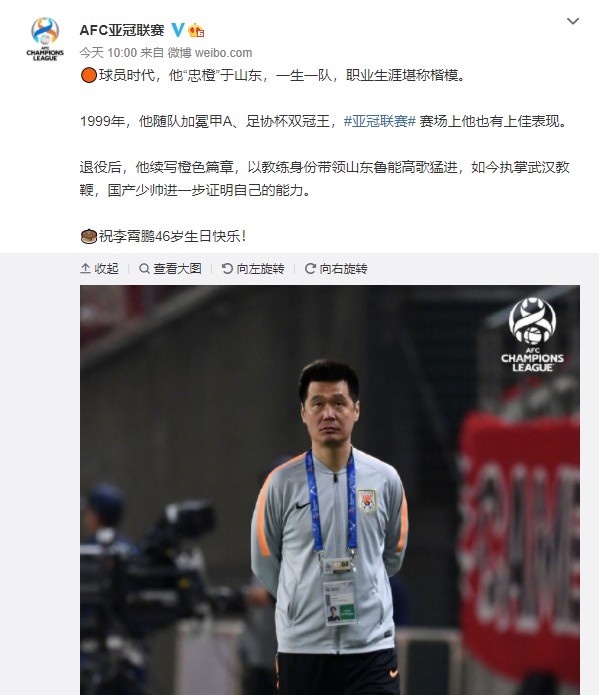Expand the post options chevron menu
Viewport: 599px width, 695px height.
point(573,21)
